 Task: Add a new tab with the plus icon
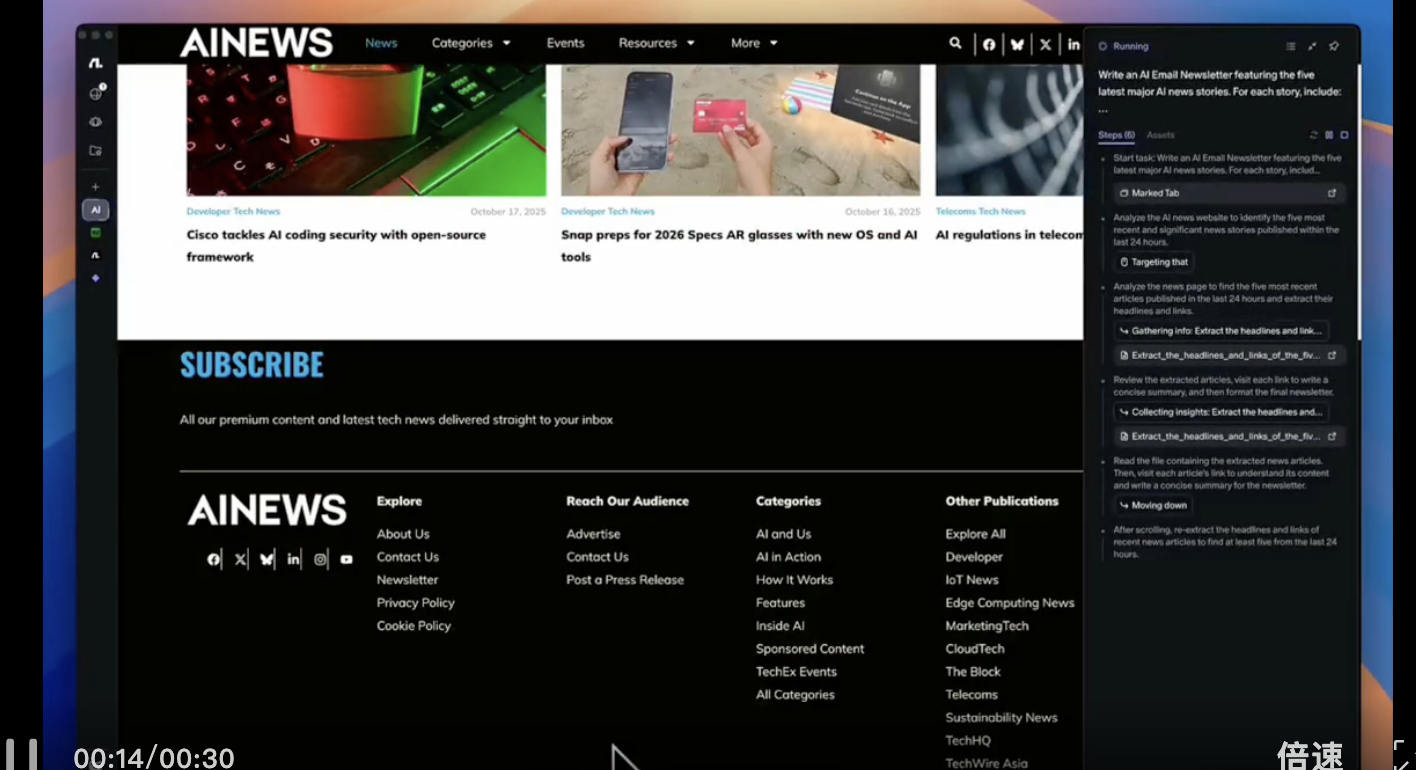pyautogui.click(x=96, y=187)
